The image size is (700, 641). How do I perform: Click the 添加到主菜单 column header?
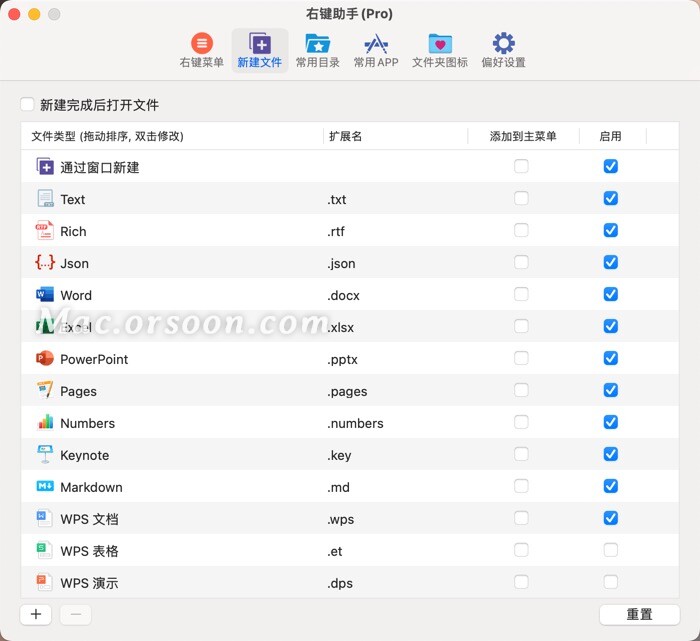coord(523,136)
